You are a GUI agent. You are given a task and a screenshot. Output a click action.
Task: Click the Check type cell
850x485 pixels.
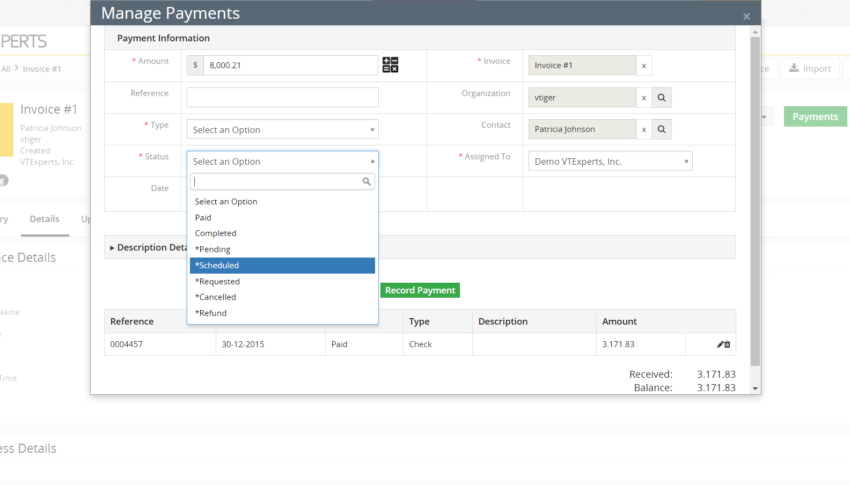(x=420, y=344)
